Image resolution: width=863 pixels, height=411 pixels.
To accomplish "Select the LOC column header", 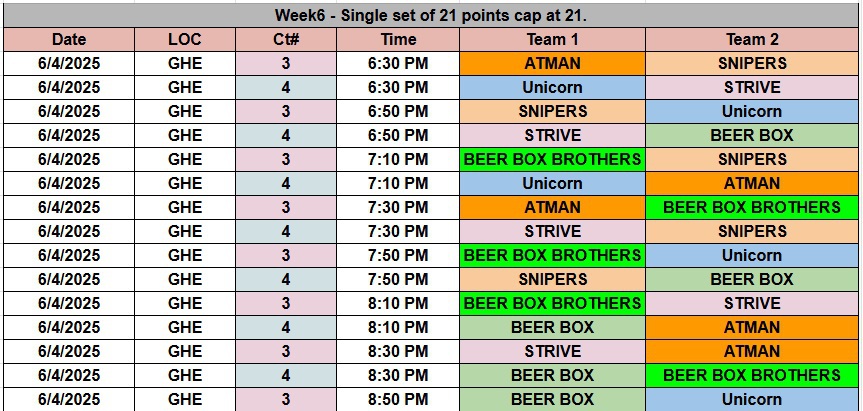I will click(185, 39).
